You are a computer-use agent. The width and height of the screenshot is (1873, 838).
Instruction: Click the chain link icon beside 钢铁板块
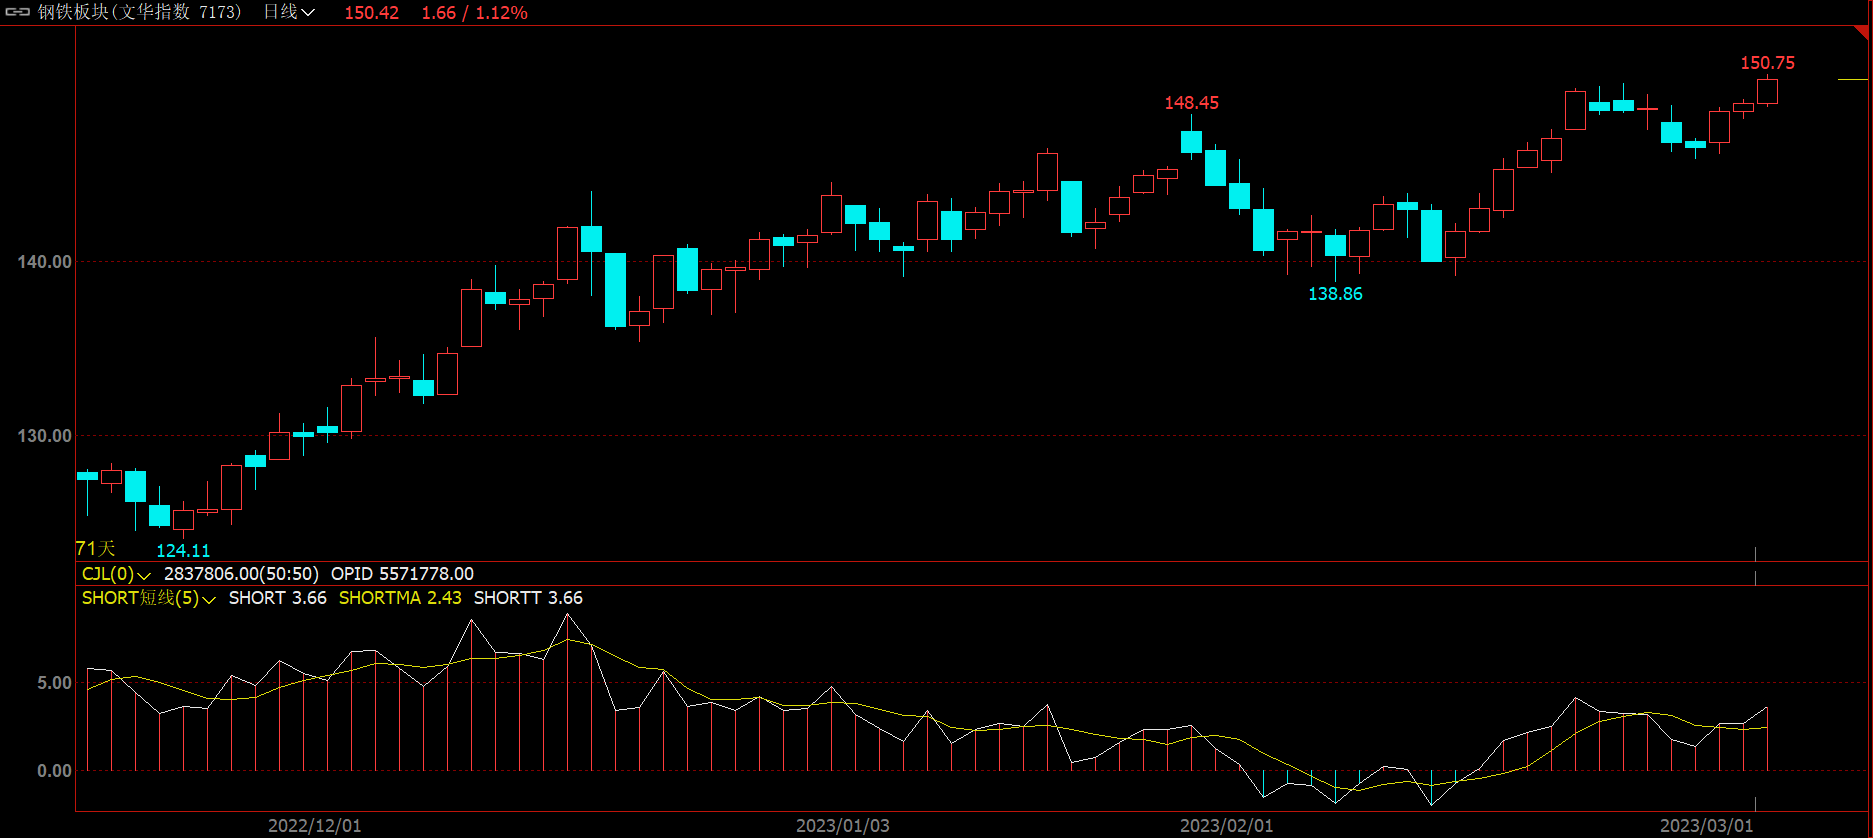click(x=18, y=12)
